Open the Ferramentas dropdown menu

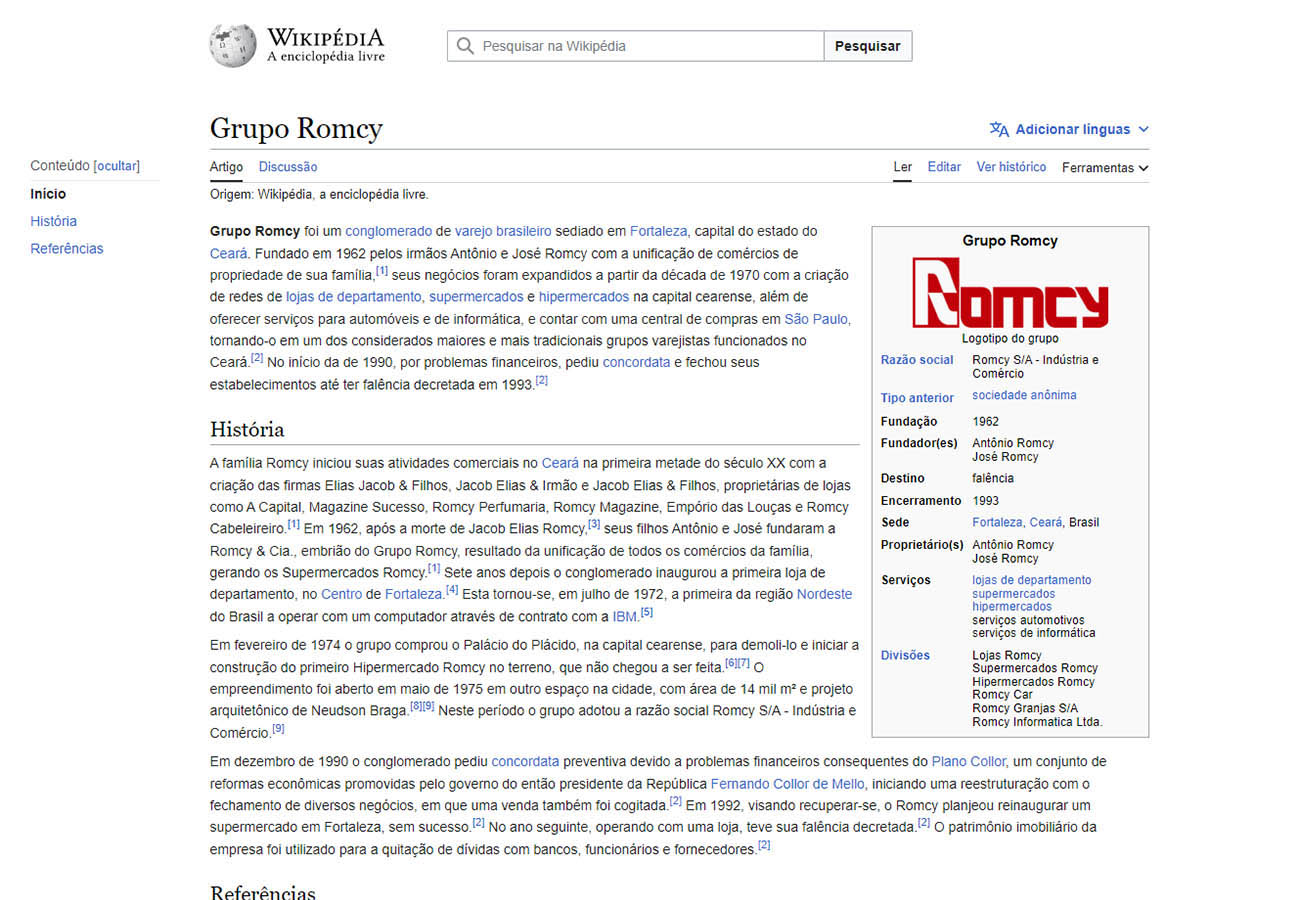click(1105, 168)
